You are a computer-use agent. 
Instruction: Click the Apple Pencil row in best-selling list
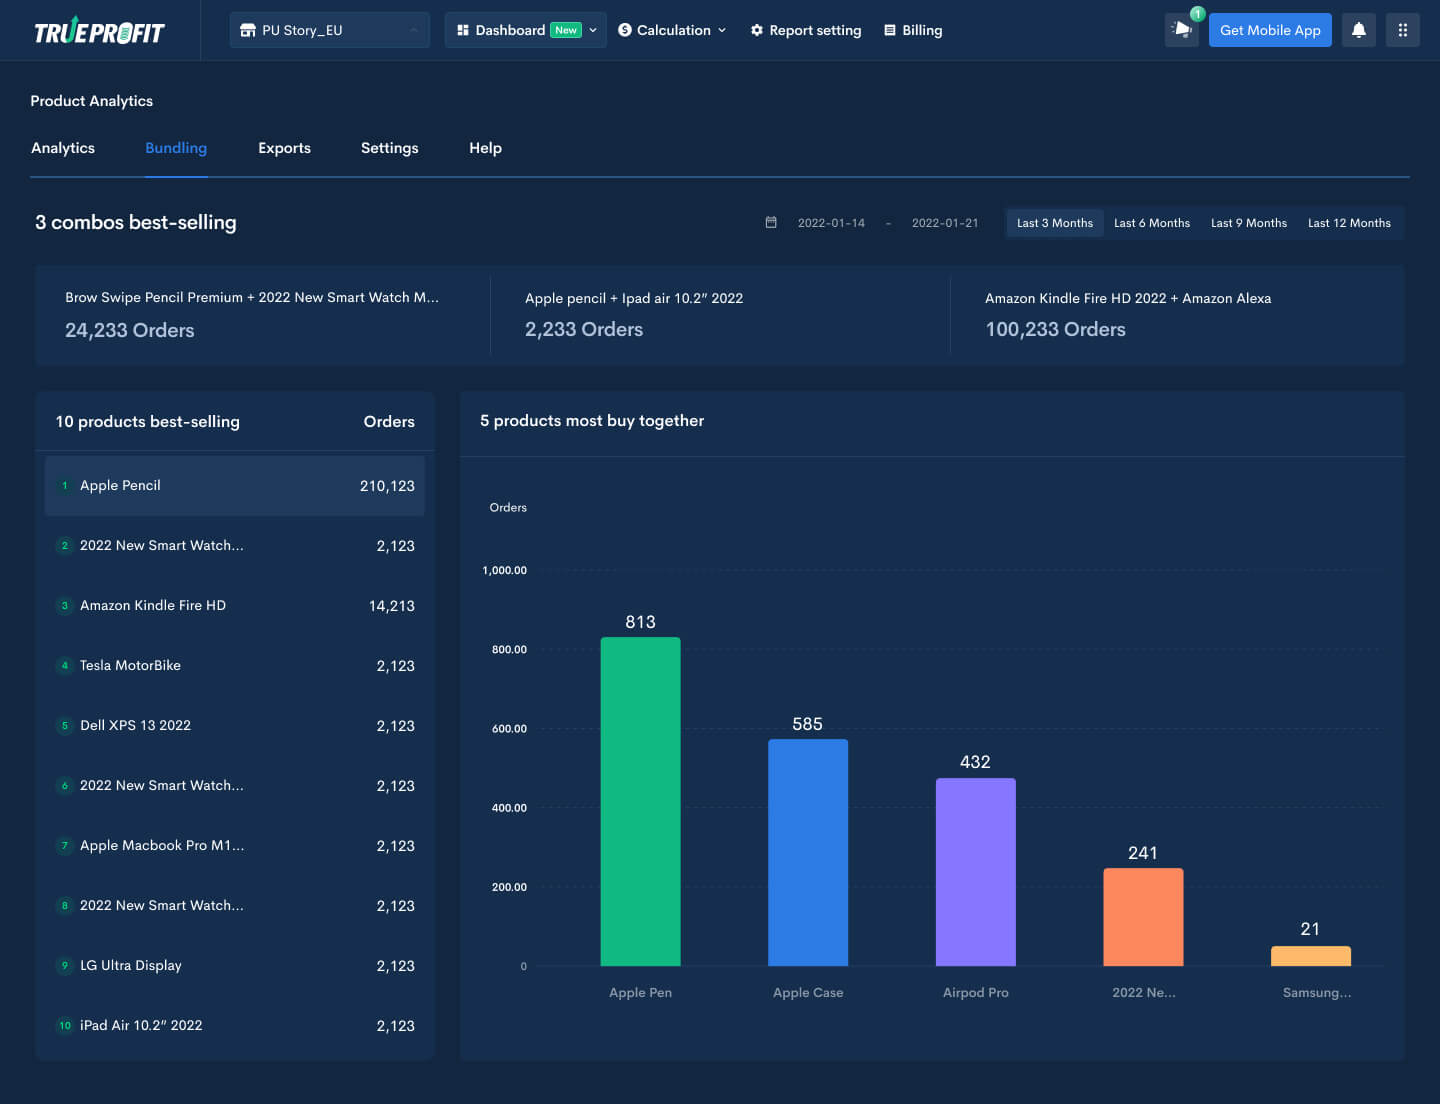tap(234, 486)
